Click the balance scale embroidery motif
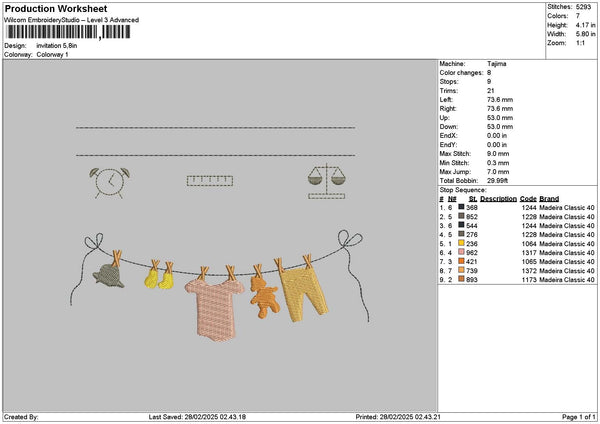600x424 pixels. 326,181
